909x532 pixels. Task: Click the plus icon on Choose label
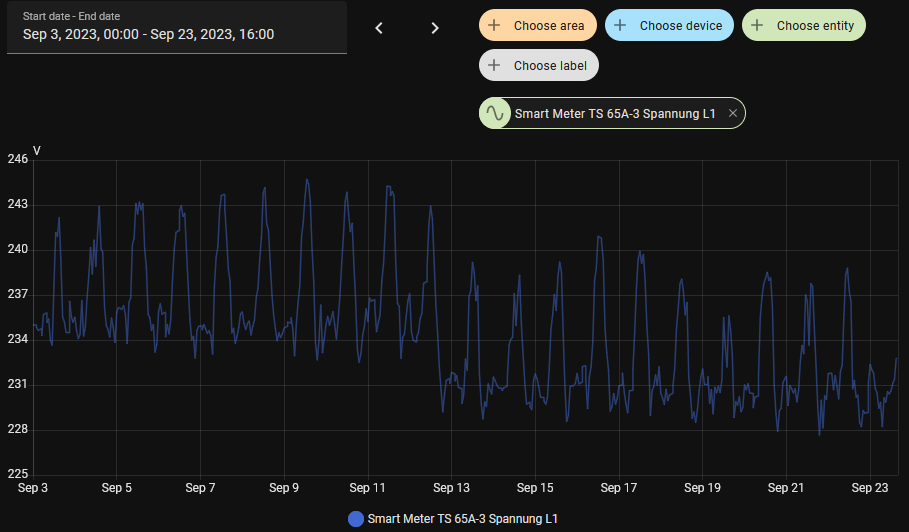click(494, 65)
